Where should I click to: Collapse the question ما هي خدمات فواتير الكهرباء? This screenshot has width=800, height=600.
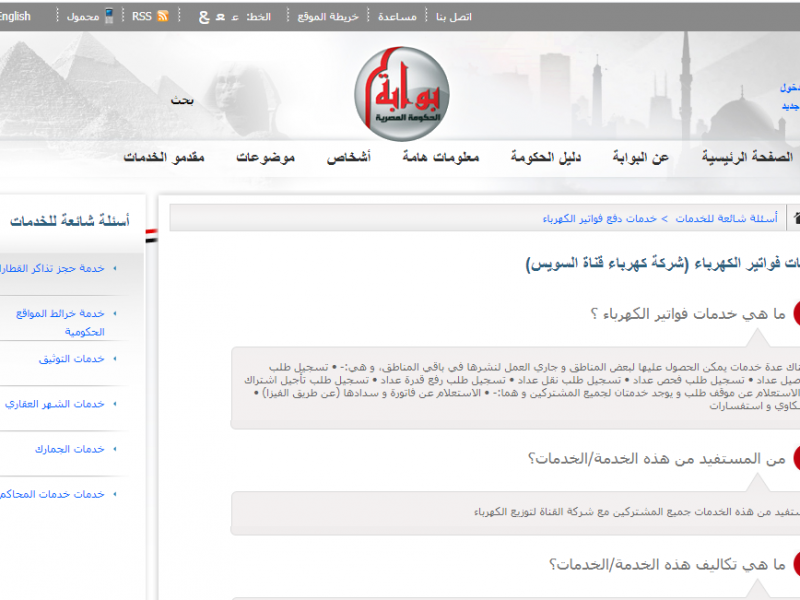(688, 313)
